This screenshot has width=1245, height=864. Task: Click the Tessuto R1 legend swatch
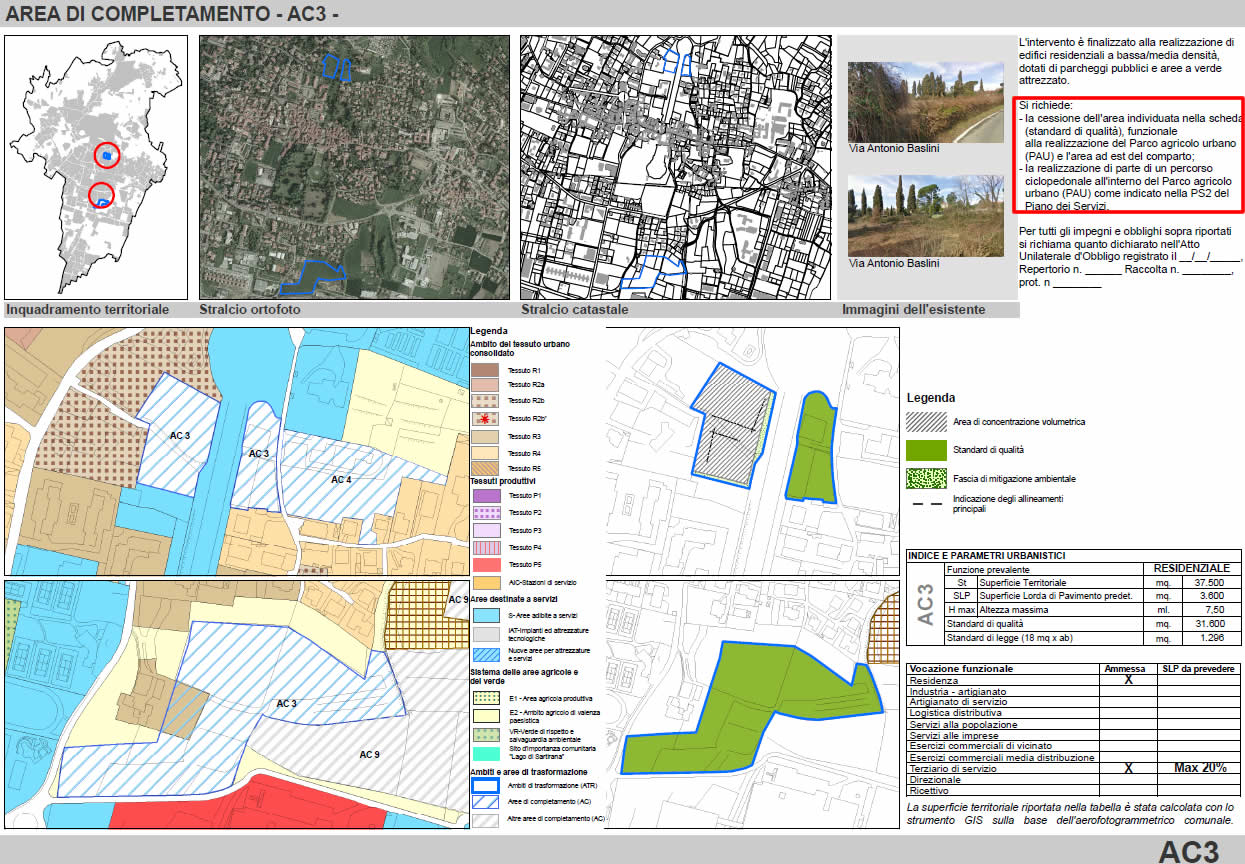[x=485, y=371]
